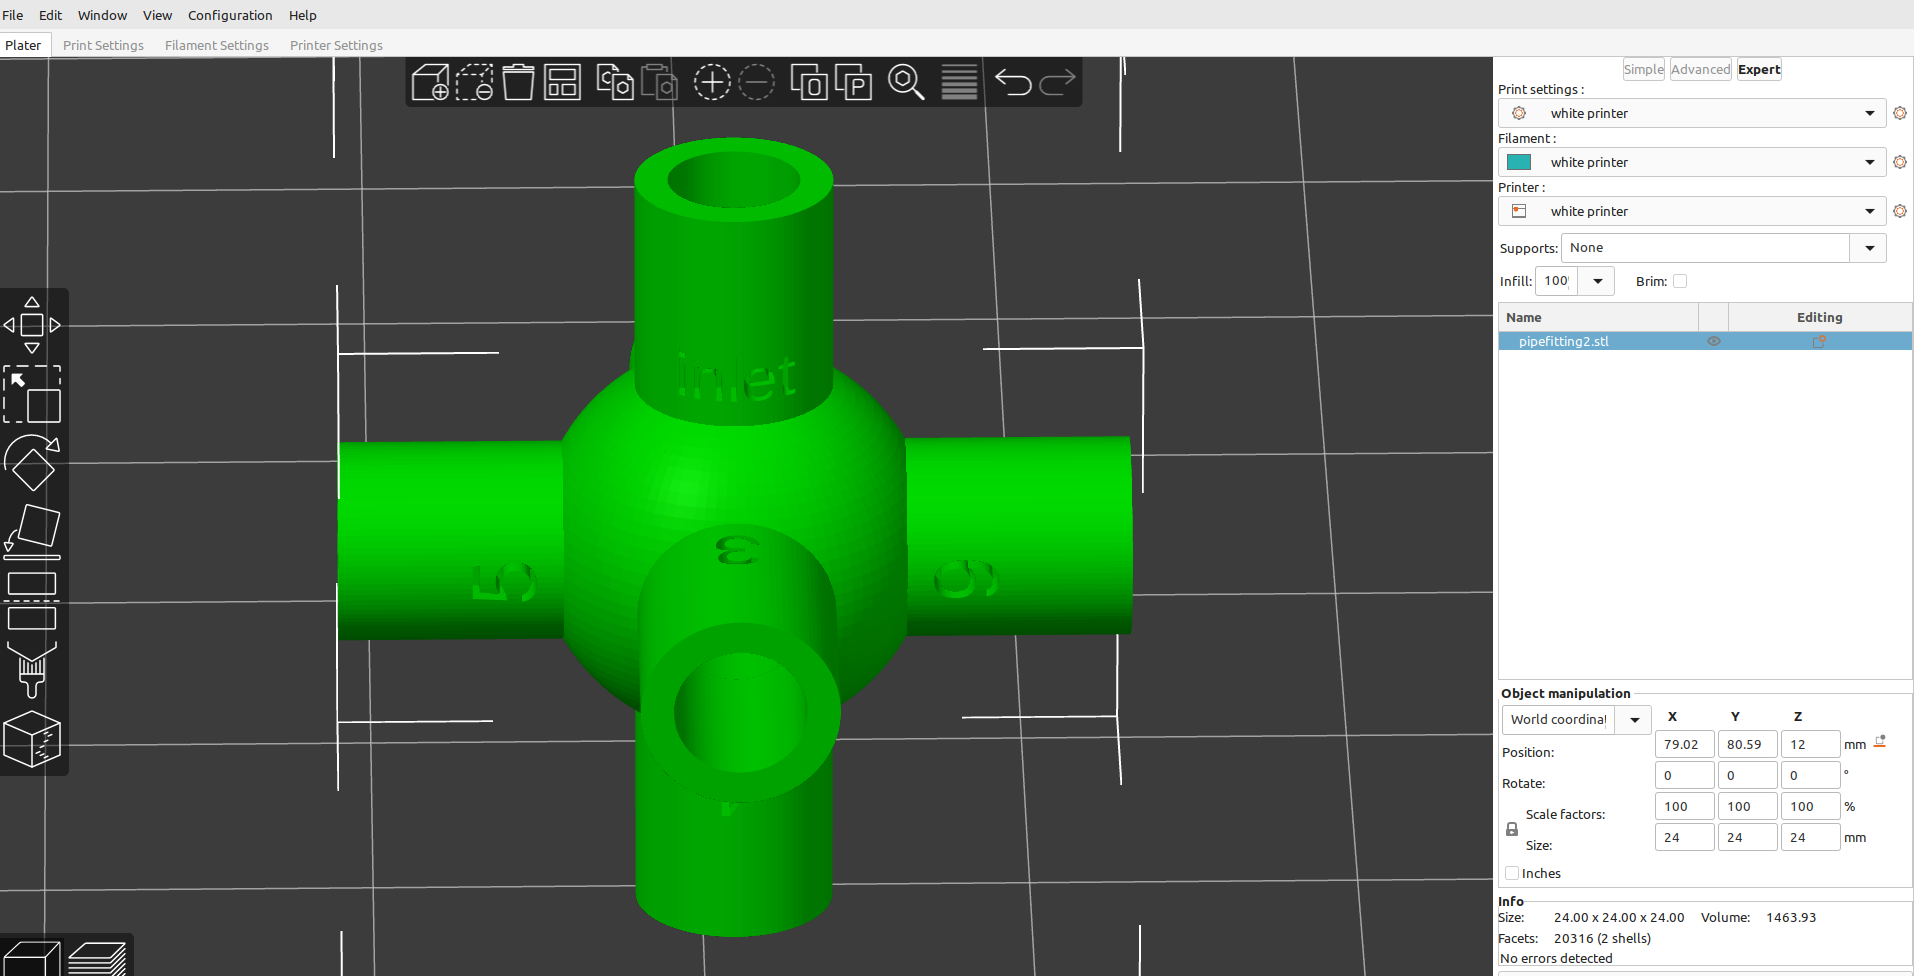Open the Filament preset dropdown
Screen dimensions: 1914x976
pos(1868,161)
